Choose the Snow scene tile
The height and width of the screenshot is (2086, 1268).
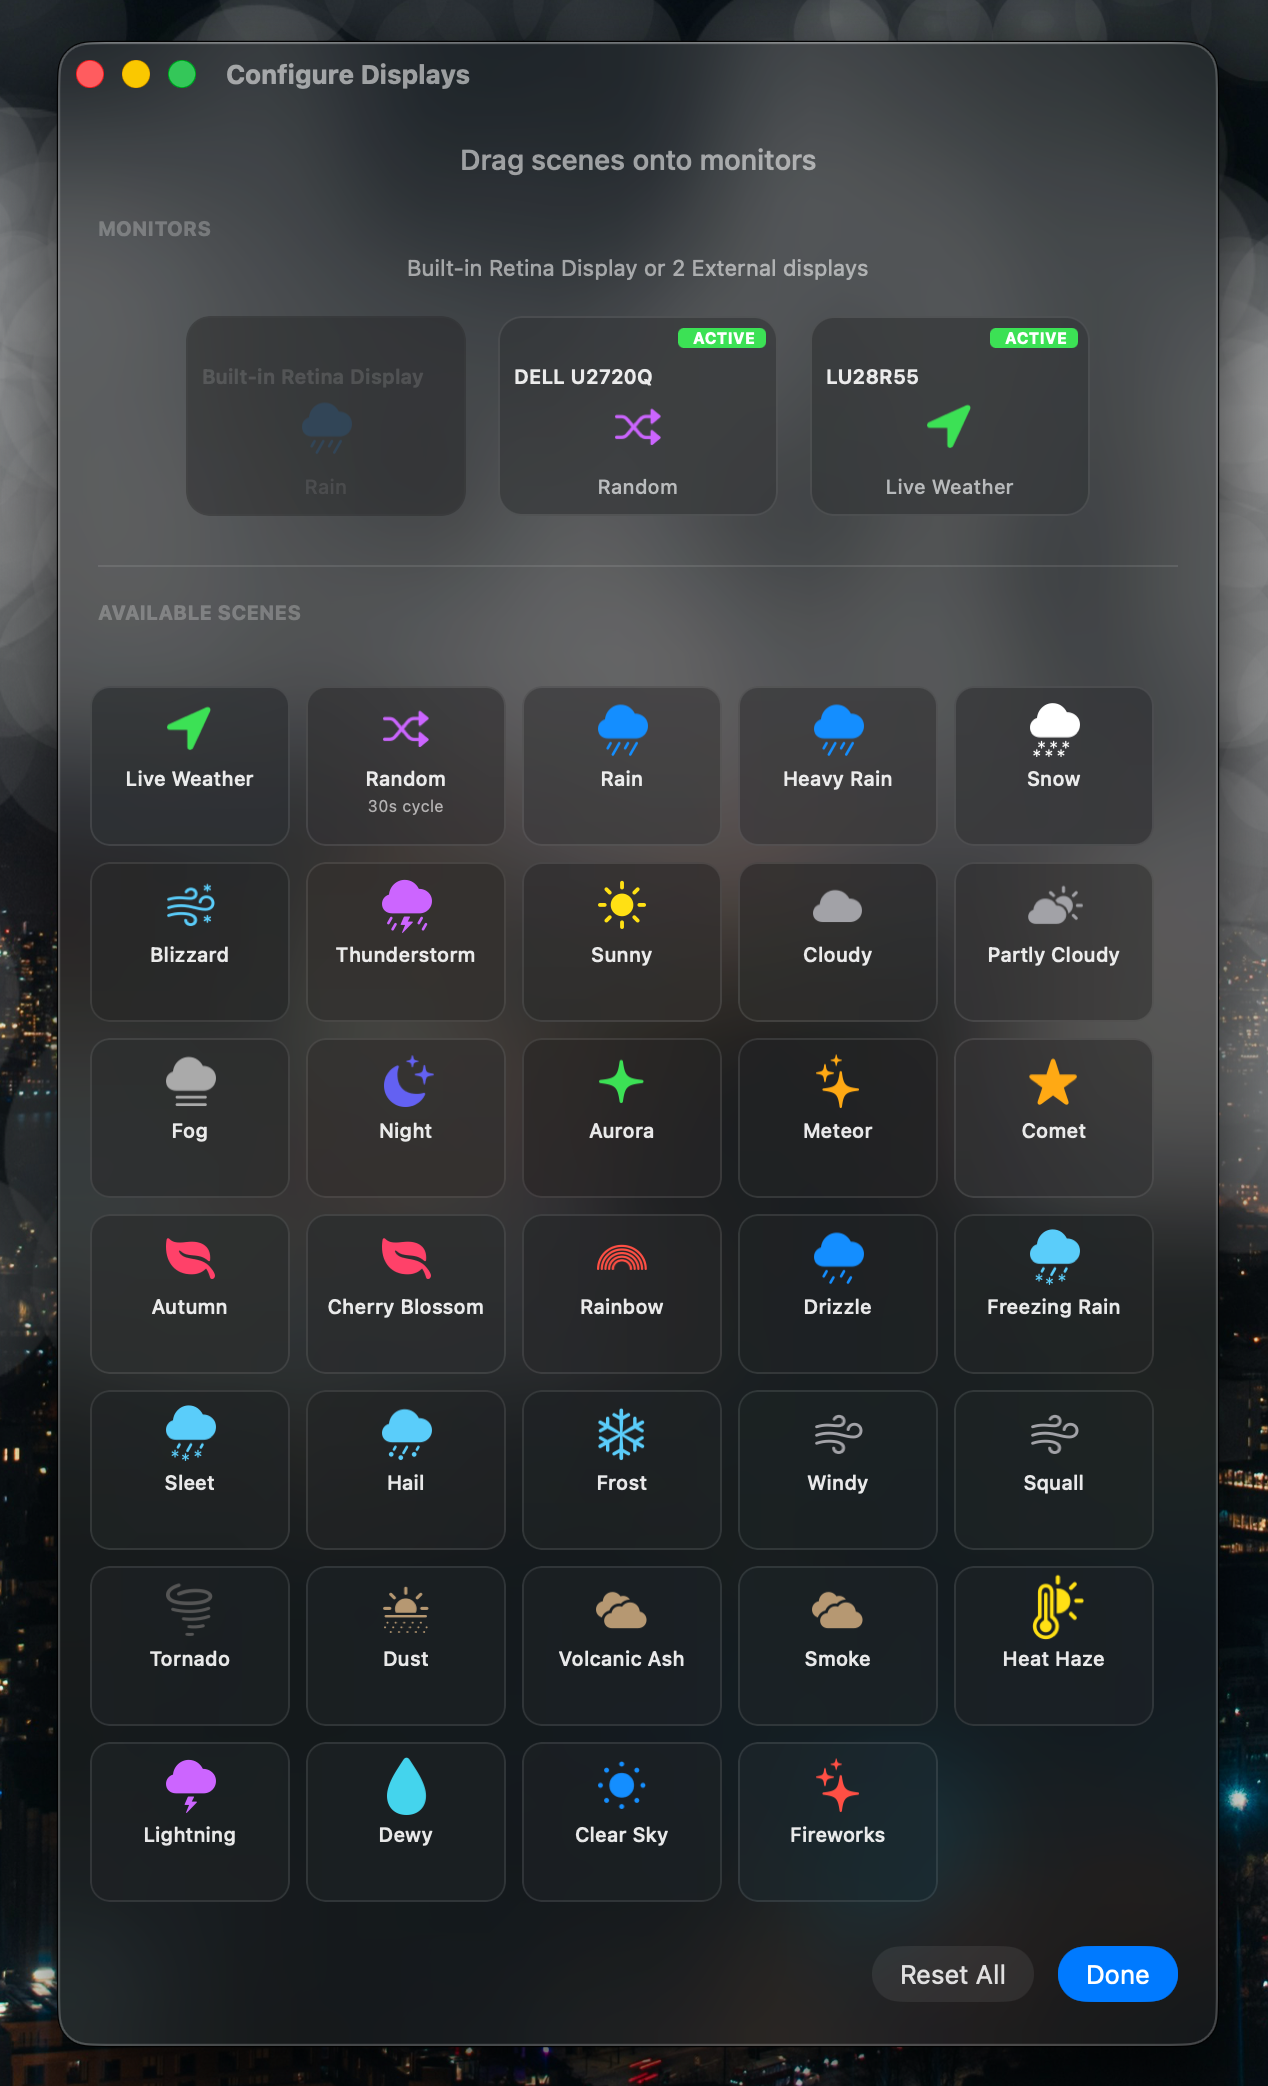coord(1054,766)
